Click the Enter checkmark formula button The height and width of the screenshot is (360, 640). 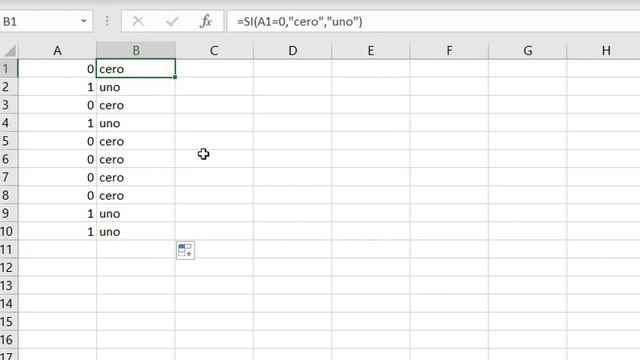click(172, 21)
